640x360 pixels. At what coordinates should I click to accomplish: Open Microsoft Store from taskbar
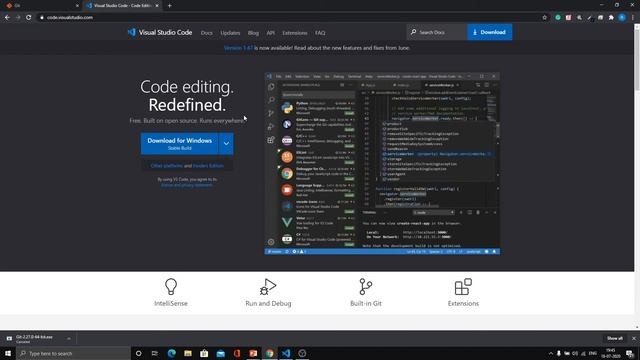tap(204, 353)
